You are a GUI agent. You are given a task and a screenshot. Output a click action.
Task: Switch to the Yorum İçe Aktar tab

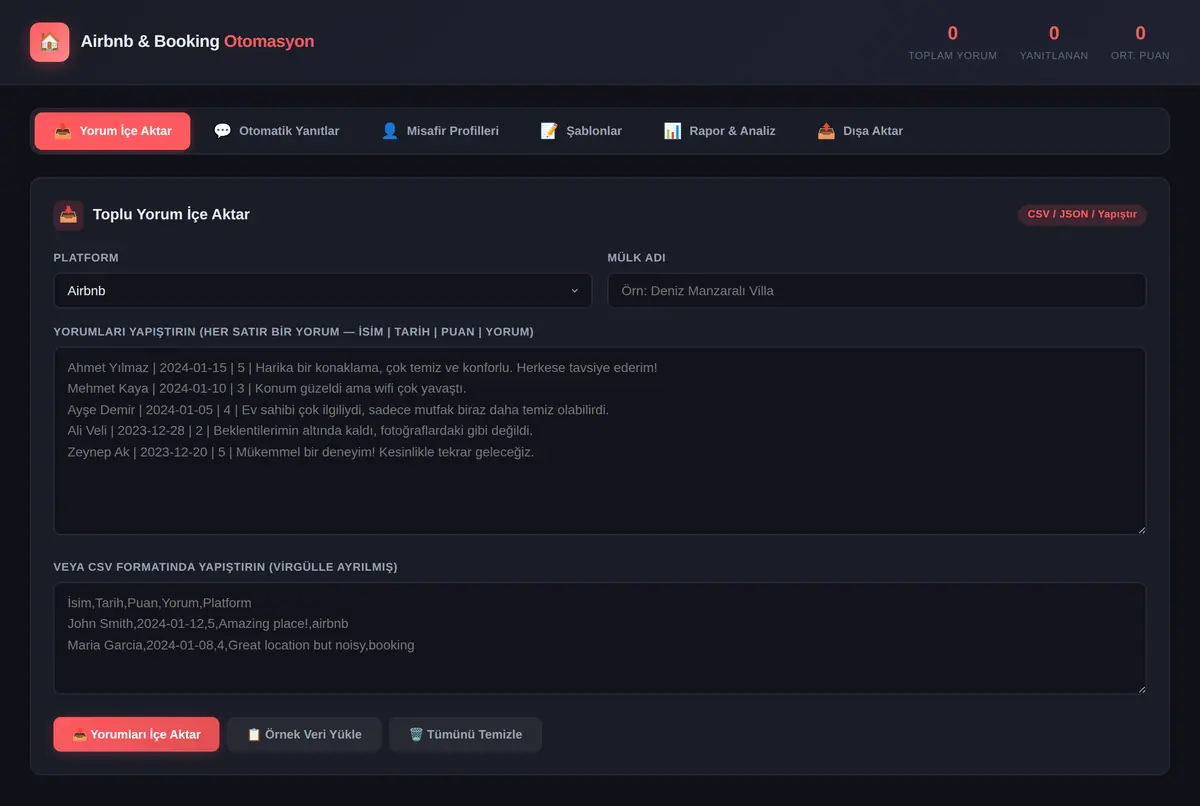(x=112, y=131)
